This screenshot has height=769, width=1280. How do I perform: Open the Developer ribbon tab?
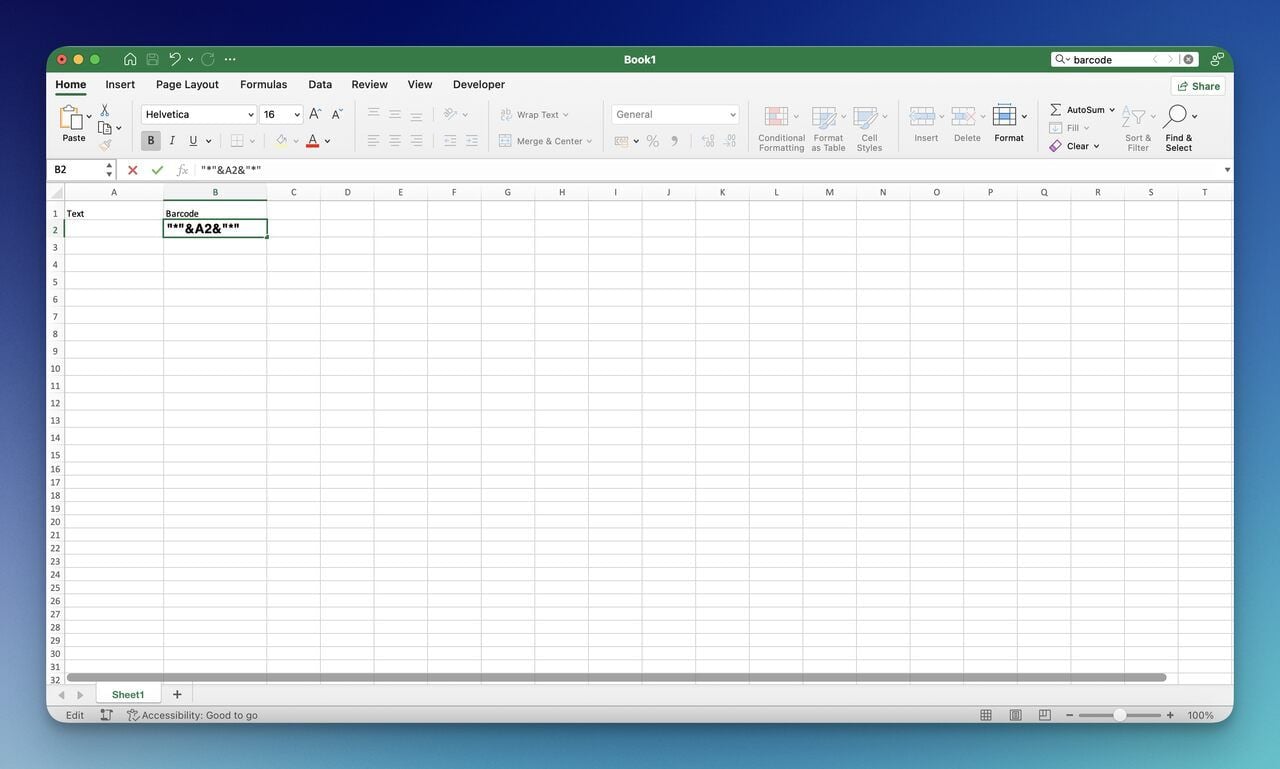click(x=479, y=85)
